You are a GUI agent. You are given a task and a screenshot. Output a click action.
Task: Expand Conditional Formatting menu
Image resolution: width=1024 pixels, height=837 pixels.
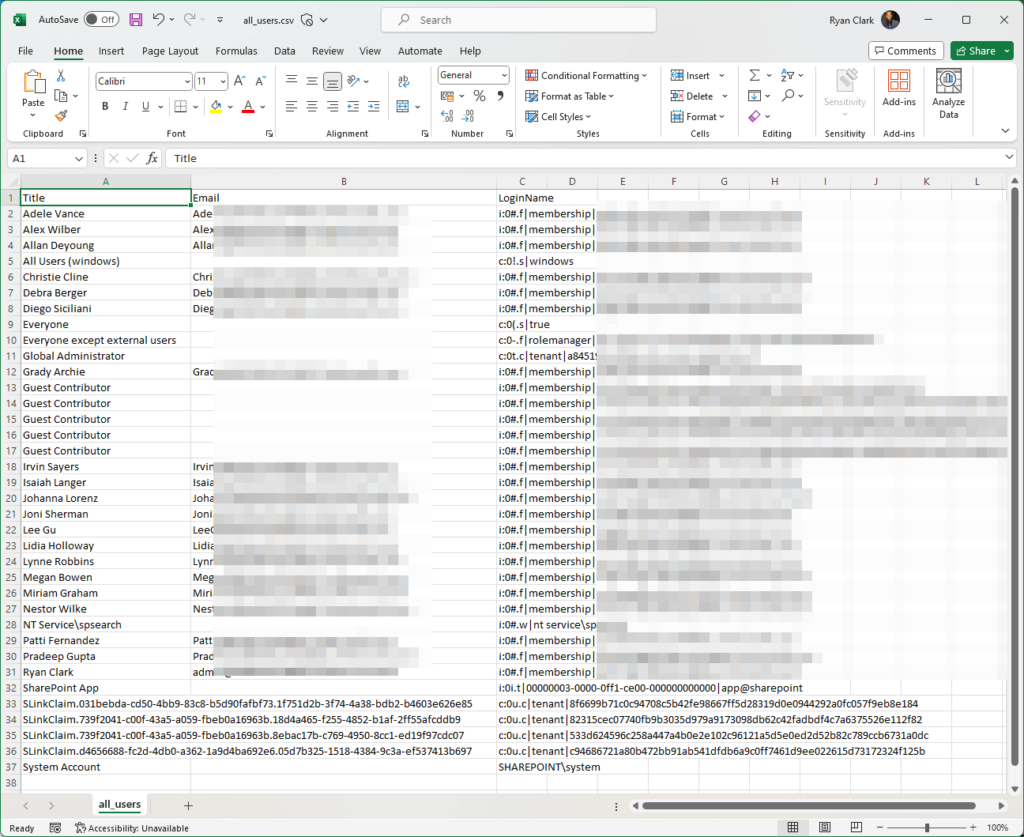(586, 76)
